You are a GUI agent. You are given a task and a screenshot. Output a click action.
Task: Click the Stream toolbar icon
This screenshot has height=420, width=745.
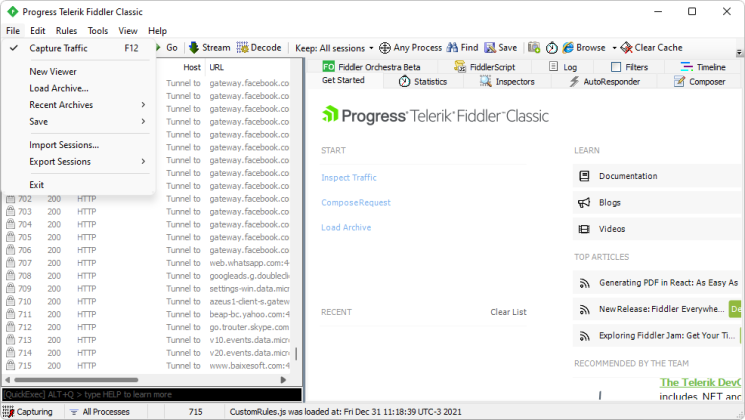point(194,48)
